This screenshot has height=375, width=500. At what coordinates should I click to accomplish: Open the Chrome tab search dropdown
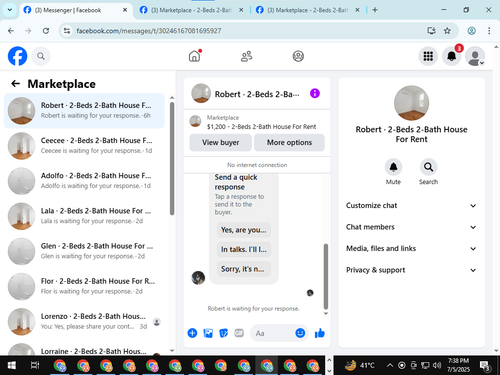click(x=9, y=10)
